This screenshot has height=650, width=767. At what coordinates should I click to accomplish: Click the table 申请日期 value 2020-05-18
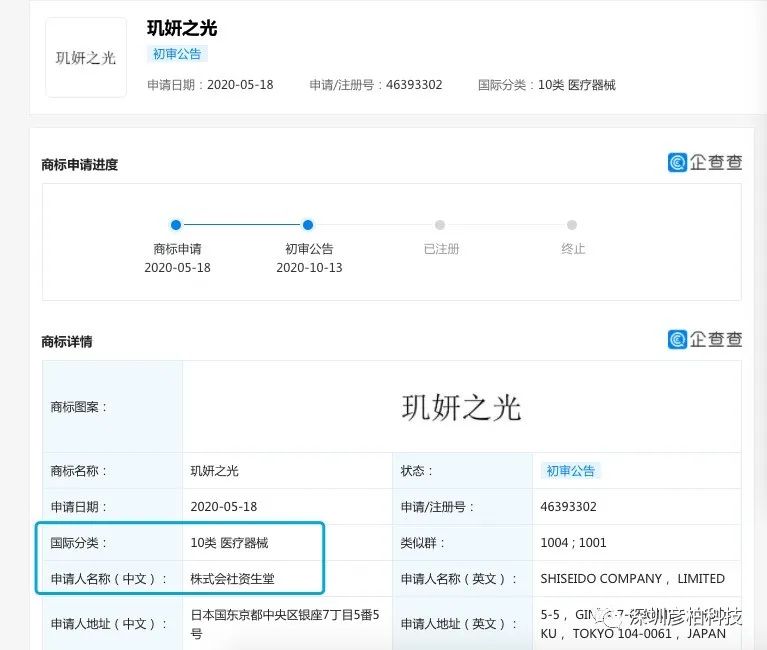point(224,507)
